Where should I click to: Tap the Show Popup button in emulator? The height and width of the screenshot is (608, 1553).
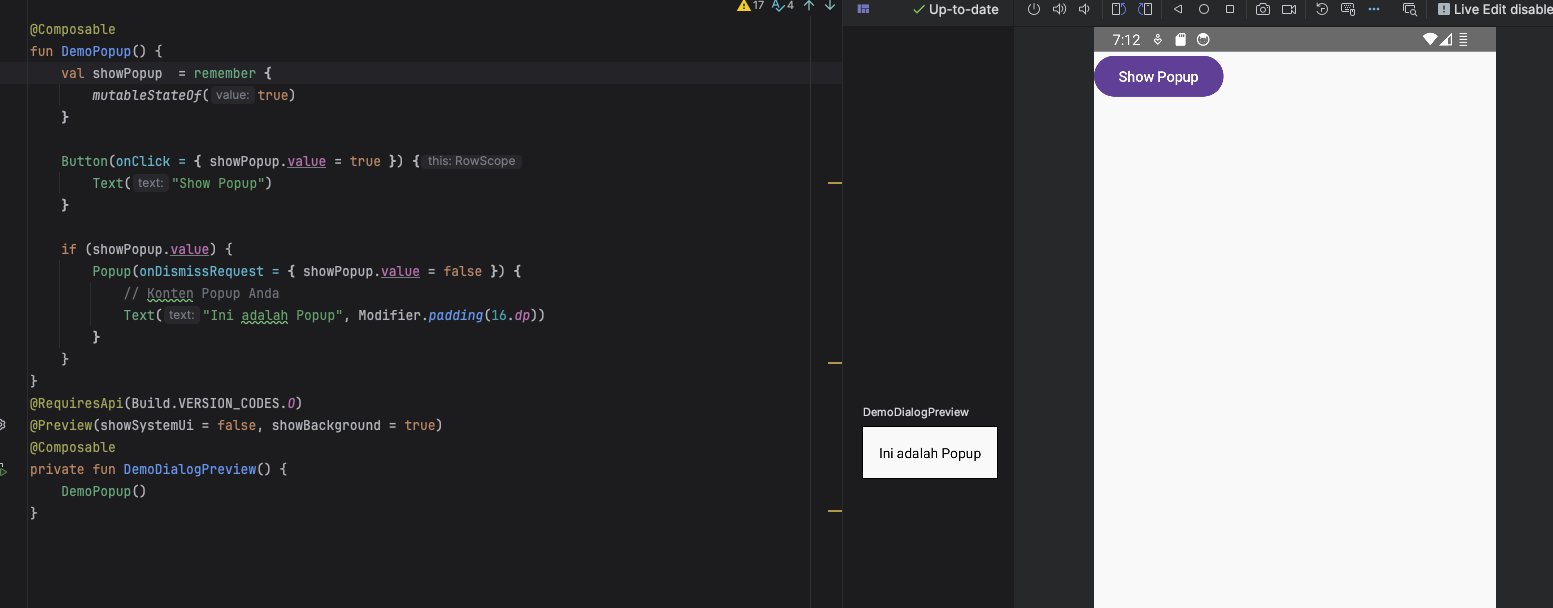[1158, 77]
